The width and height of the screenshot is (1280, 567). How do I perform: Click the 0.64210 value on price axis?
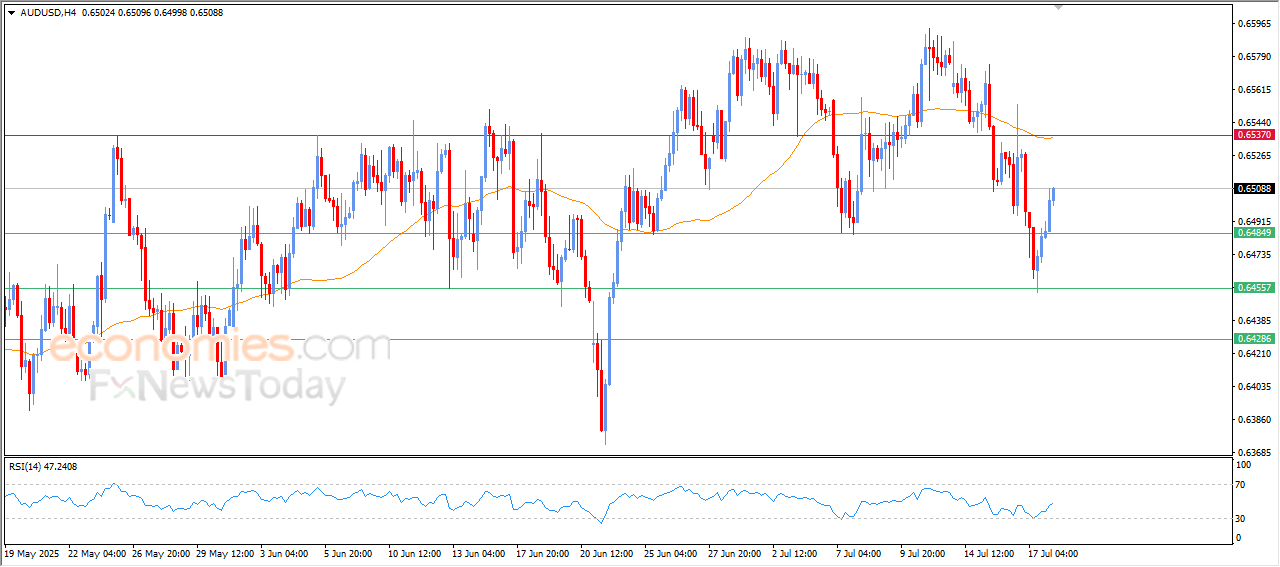click(1254, 353)
